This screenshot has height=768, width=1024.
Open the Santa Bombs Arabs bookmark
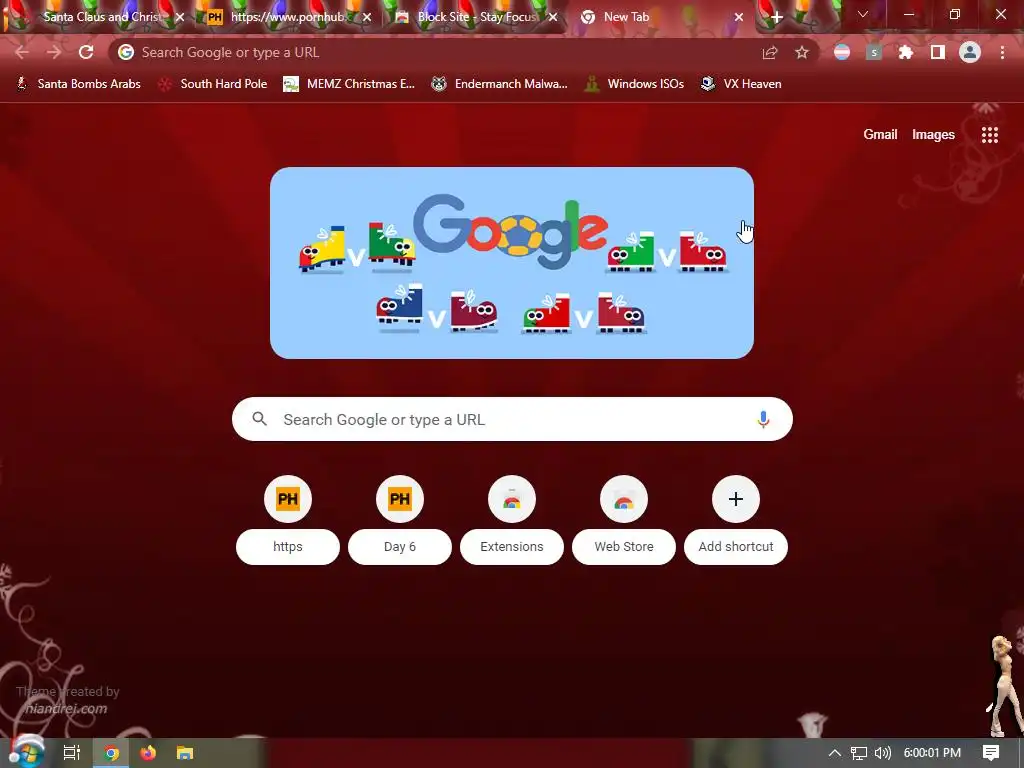click(x=78, y=84)
